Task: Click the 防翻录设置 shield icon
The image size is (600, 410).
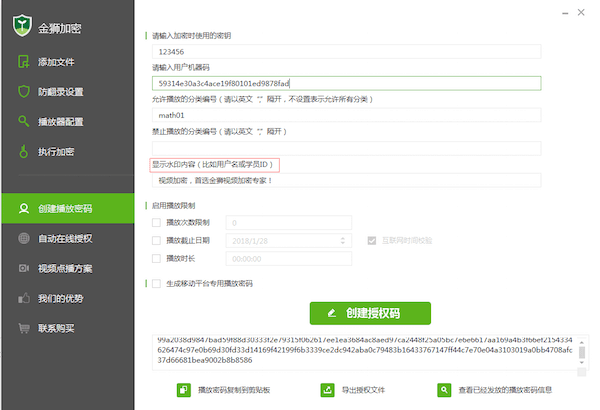Action: (x=24, y=91)
